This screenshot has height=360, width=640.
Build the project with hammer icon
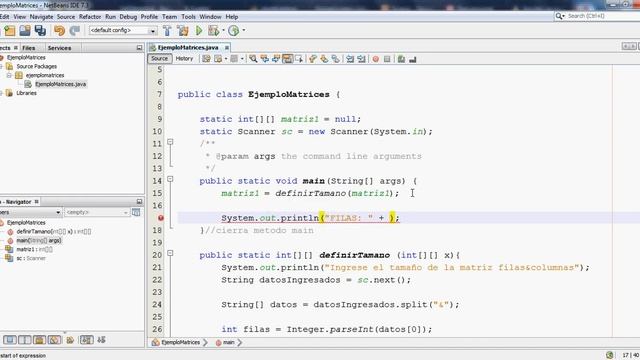[x=167, y=31]
